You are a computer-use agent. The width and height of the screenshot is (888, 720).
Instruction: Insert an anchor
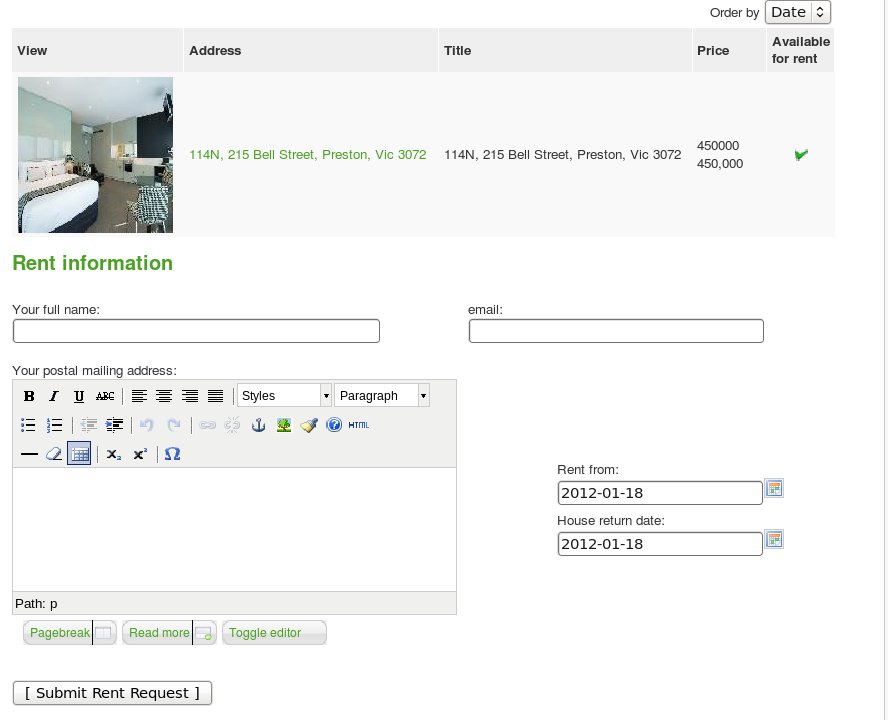point(258,425)
